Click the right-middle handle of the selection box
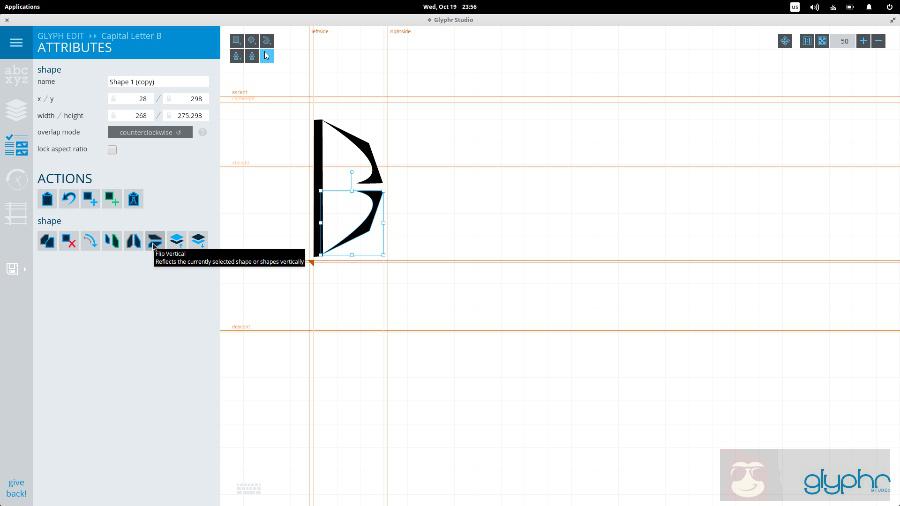This screenshot has height=506, width=900. pyautogui.click(x=383, y=223)
